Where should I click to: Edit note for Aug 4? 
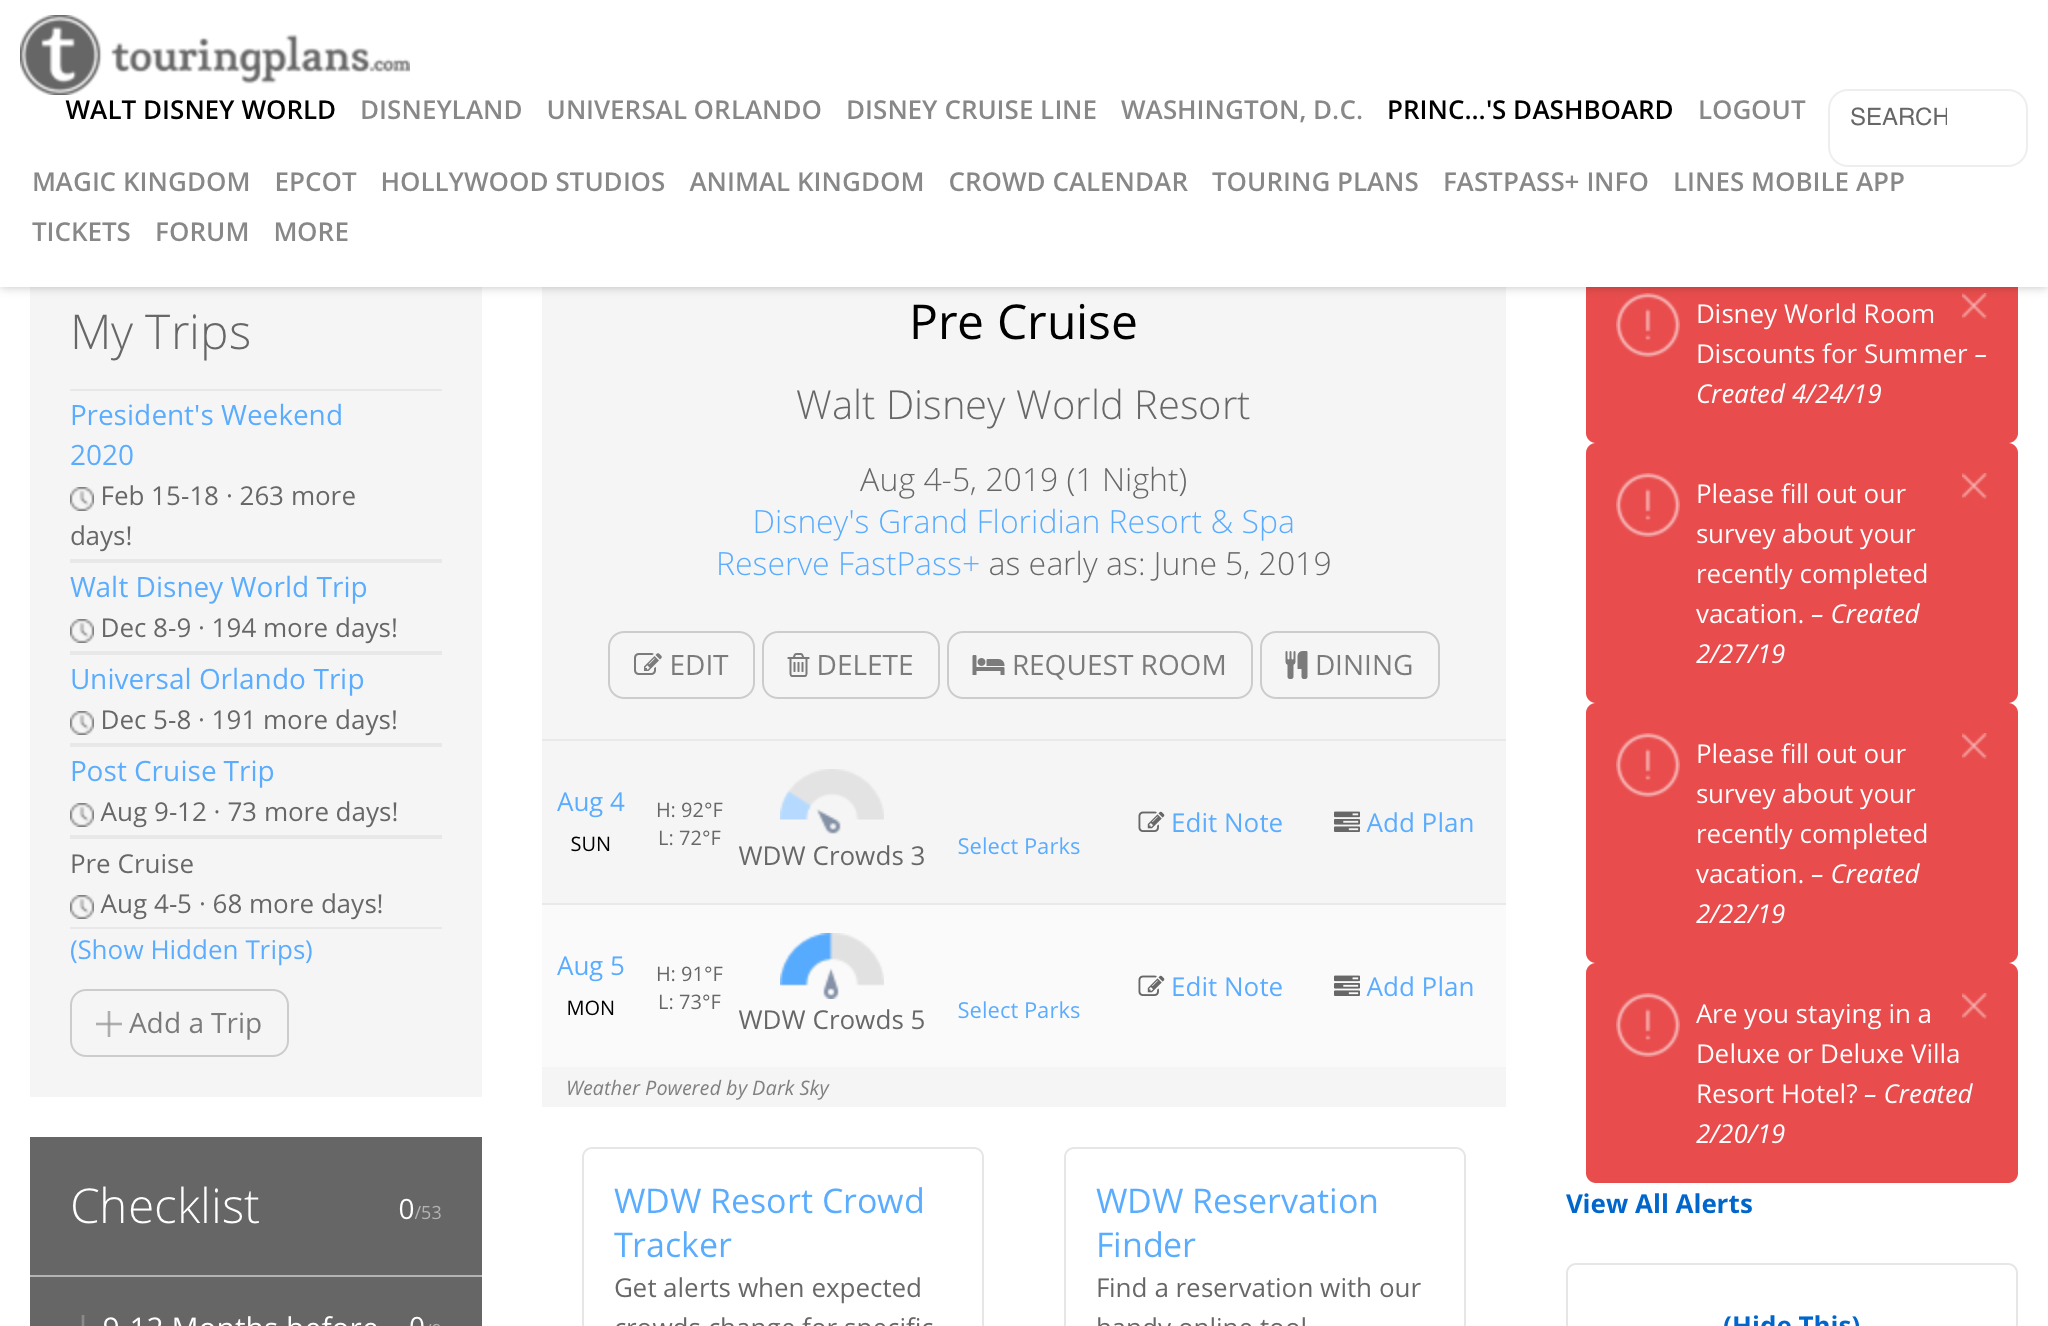[x=1210, y=823]
